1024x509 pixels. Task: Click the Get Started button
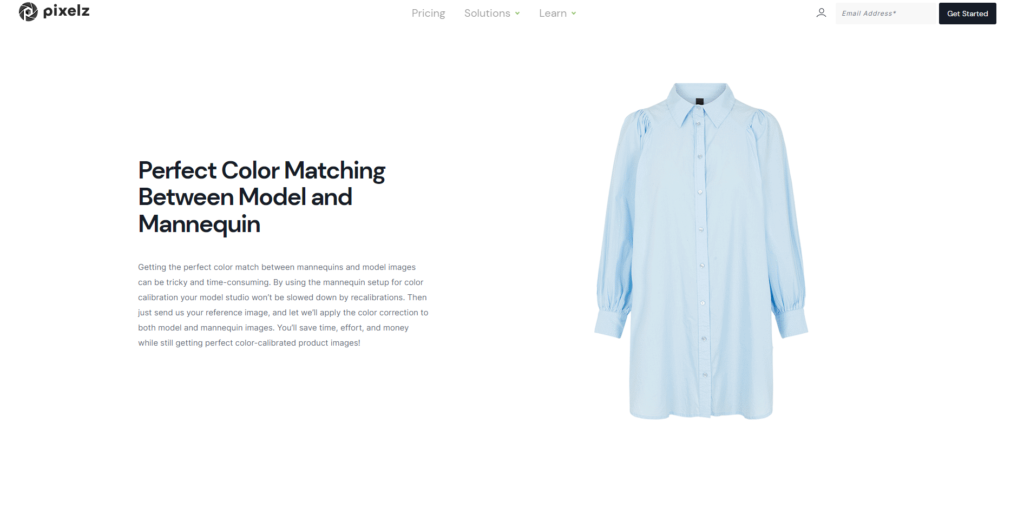pyautogui.click(x=967, y=13)
